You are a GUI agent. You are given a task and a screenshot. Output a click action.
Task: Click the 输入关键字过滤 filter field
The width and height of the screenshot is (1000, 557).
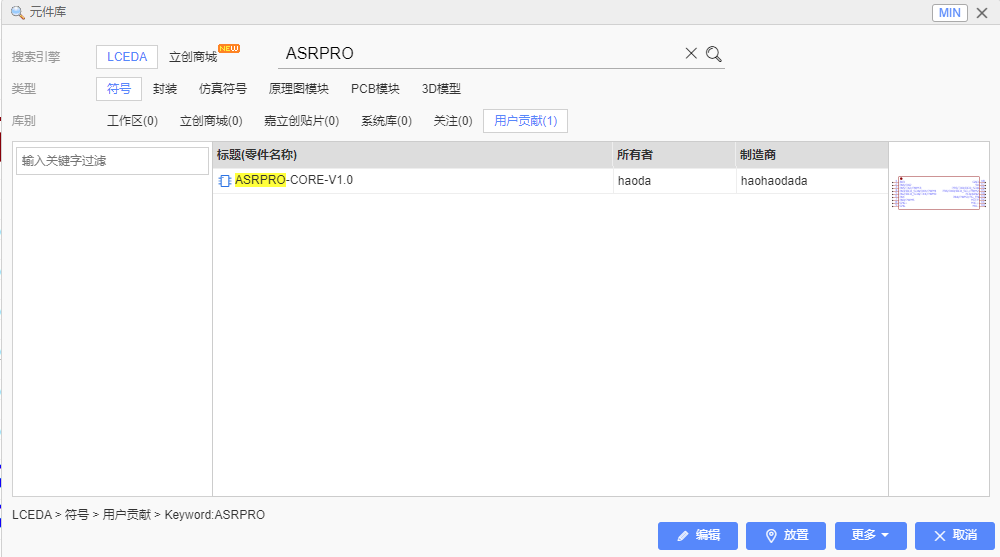112,161
